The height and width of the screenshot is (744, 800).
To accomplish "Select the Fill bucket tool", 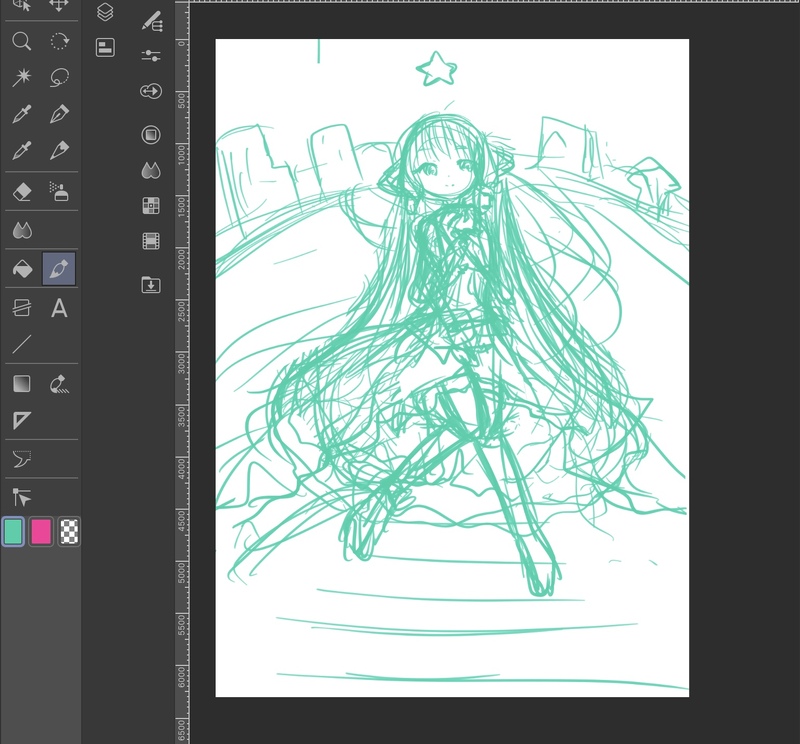I will pyautogui.click(x=21, y=269).
